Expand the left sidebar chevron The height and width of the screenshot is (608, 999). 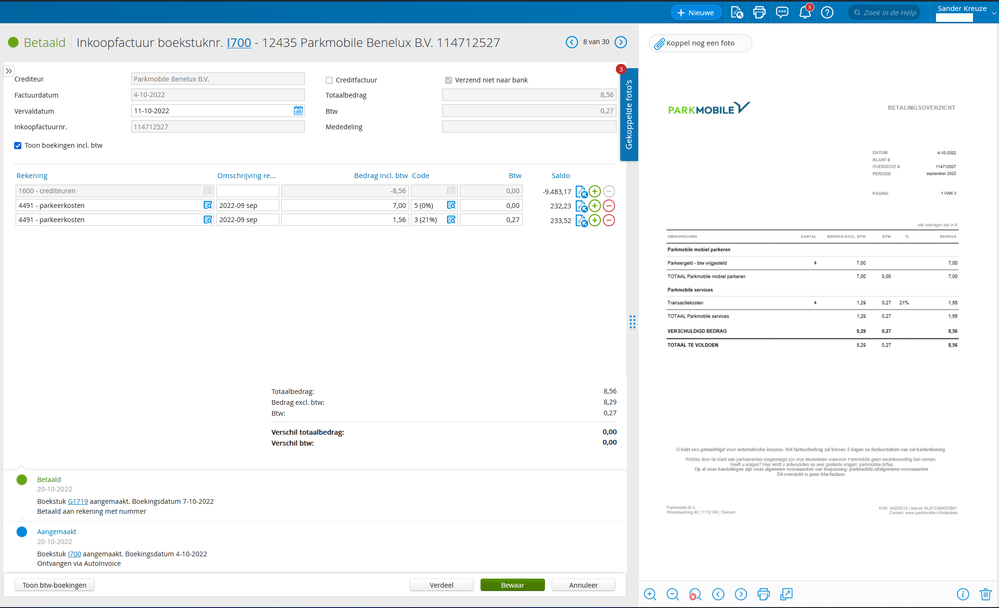click(x=9, y=71)
